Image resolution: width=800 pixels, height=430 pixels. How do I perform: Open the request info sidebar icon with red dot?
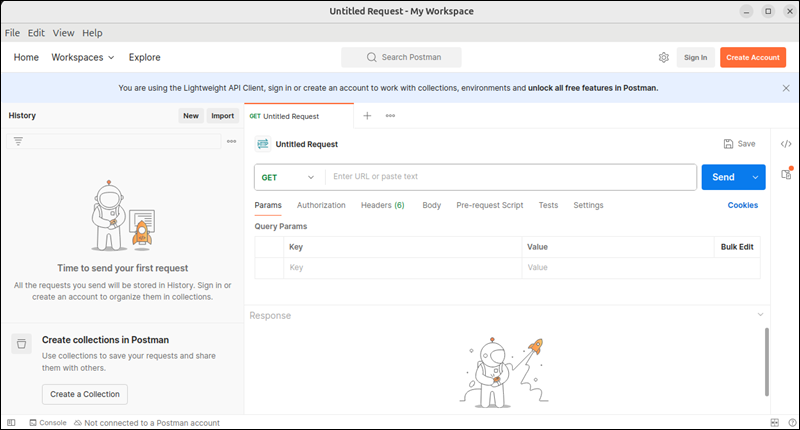786,174
